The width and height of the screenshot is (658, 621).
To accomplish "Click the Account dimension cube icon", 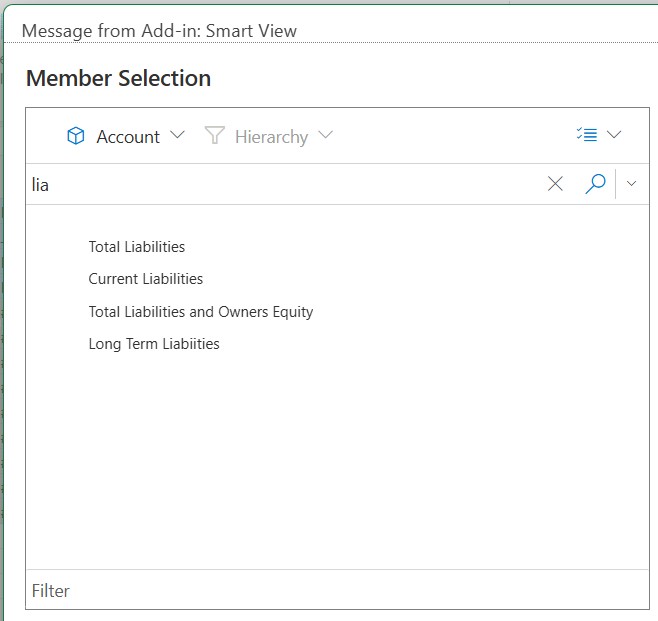I will 76,136.
